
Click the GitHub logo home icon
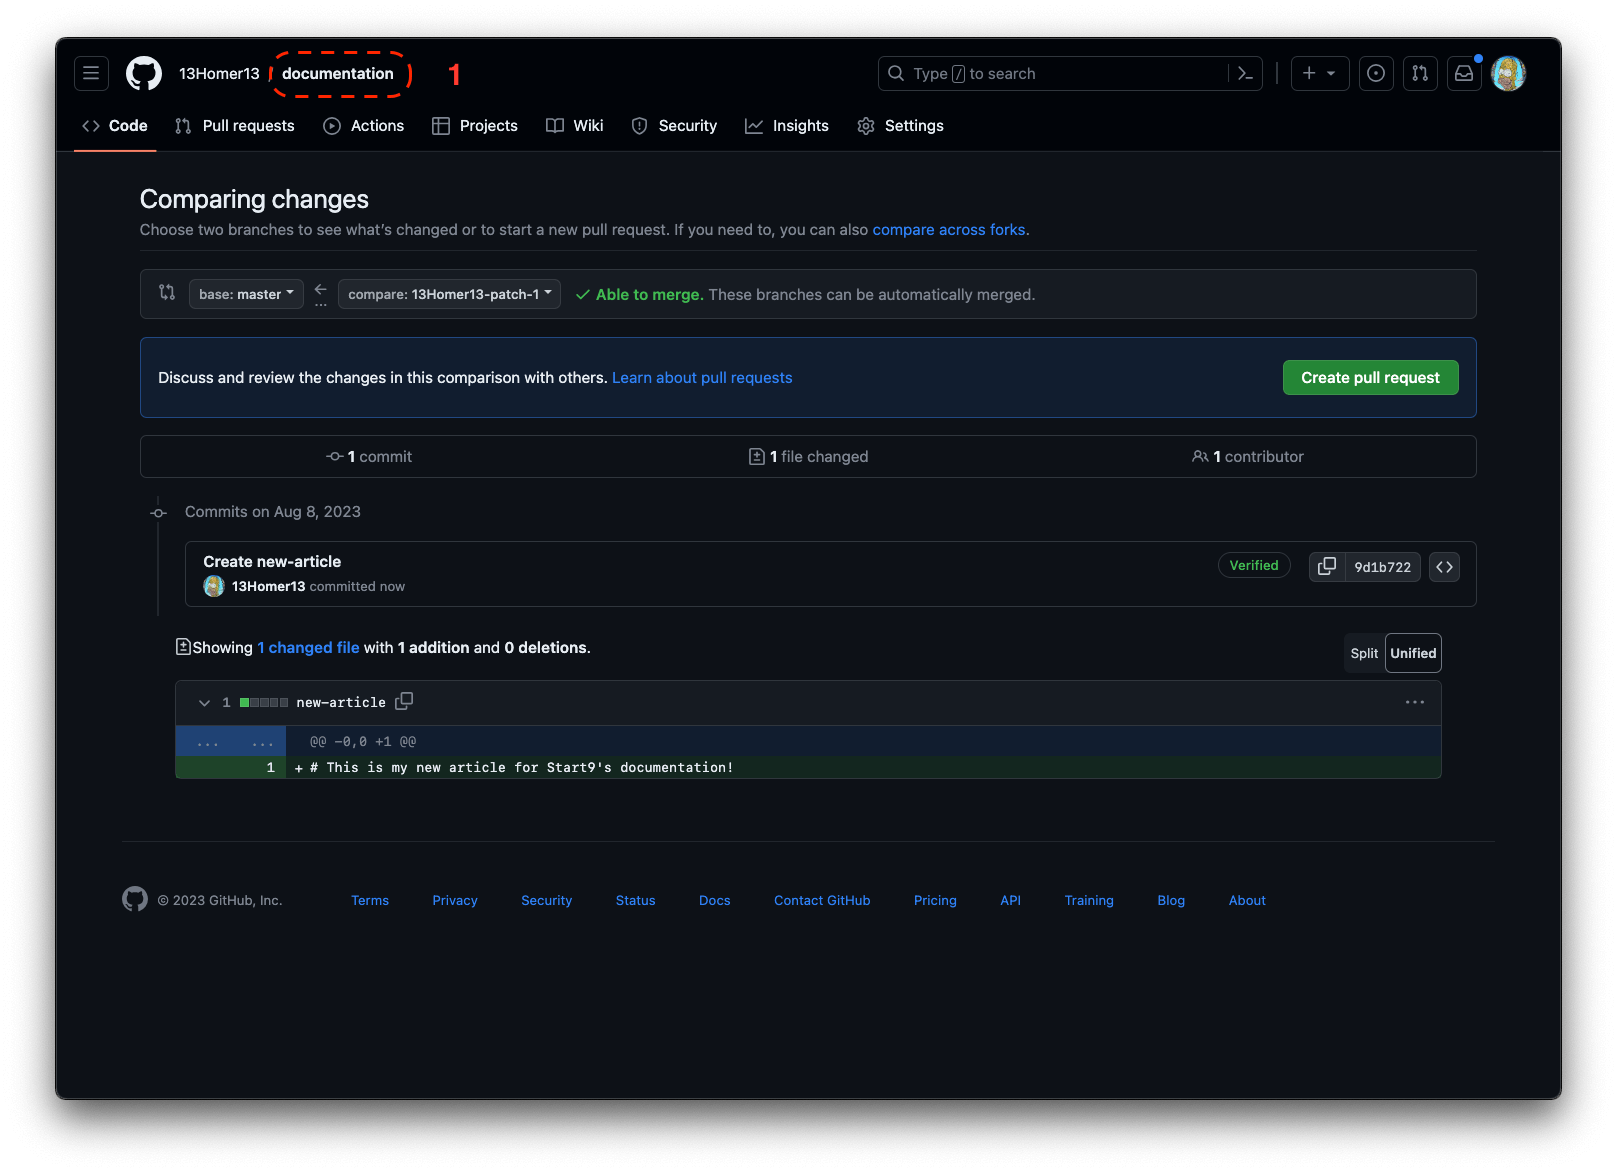[144, 73]
